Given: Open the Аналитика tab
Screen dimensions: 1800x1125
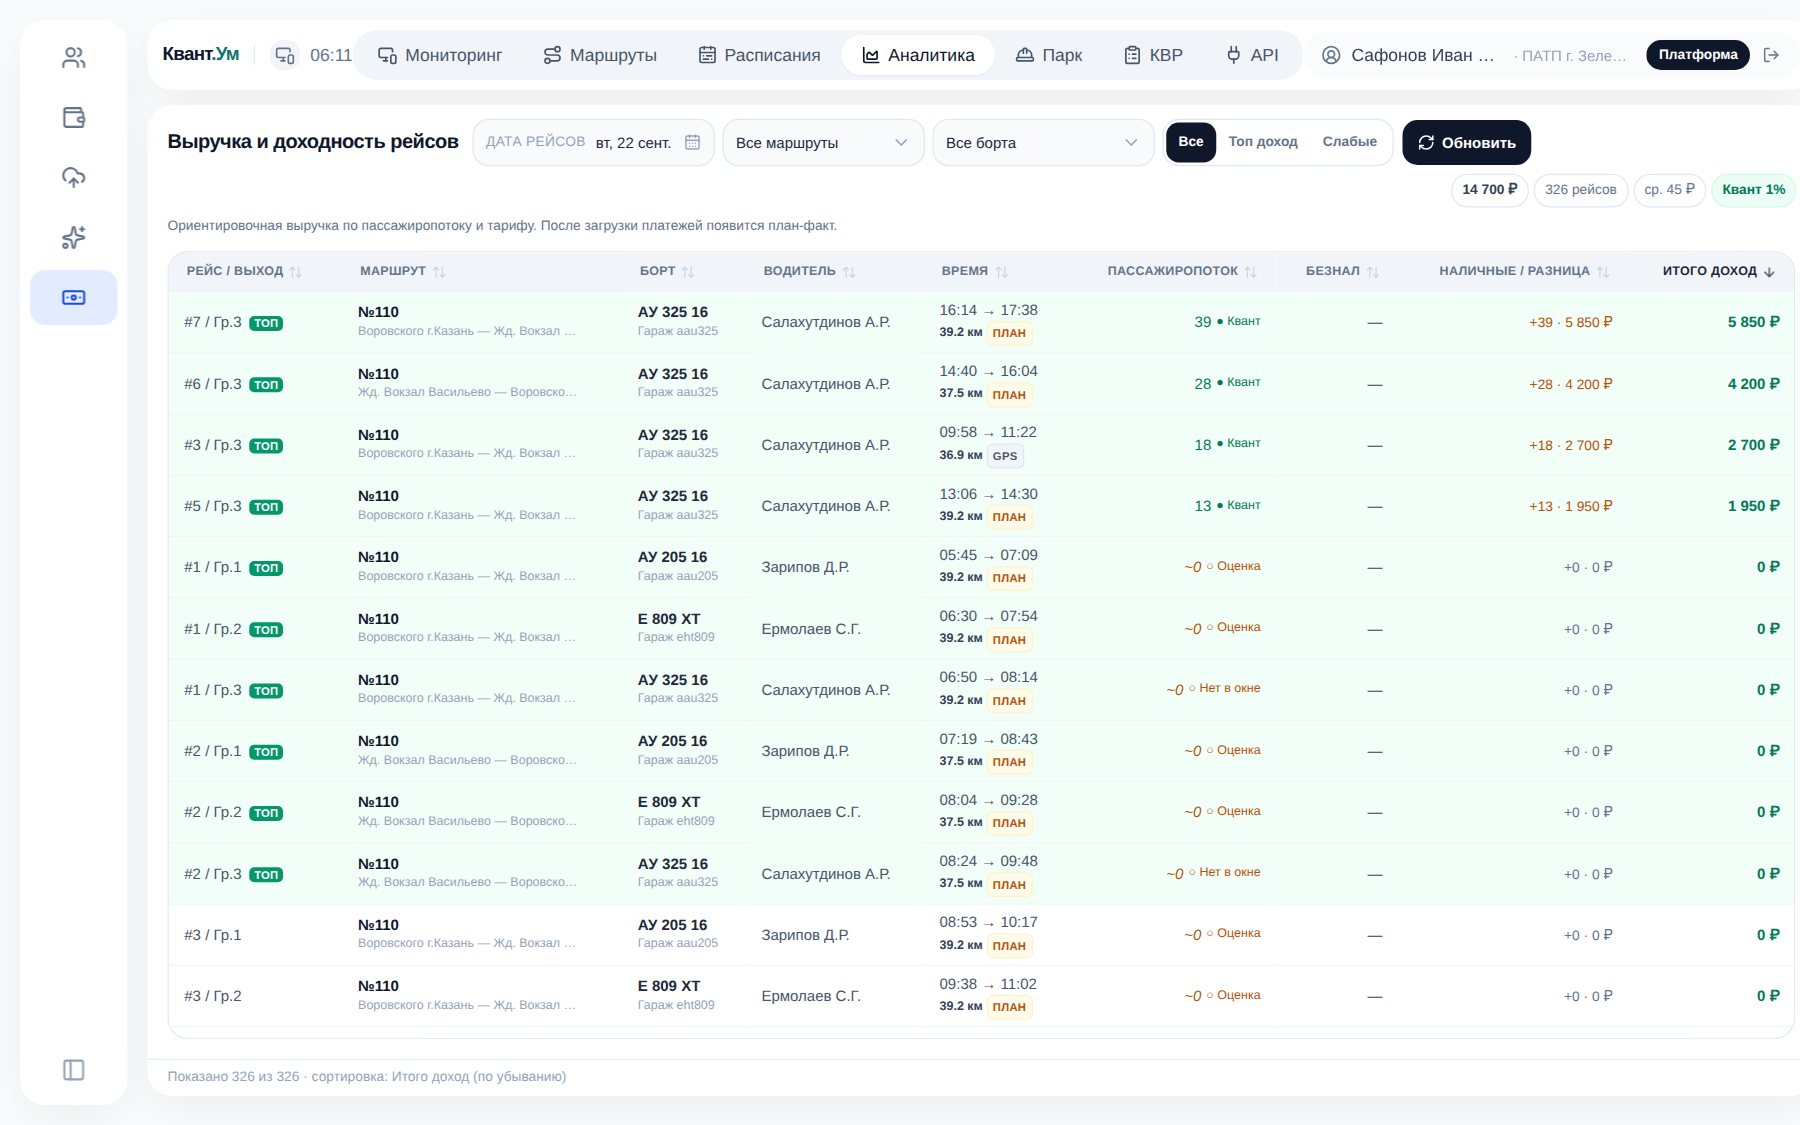Looking at the screenshot, I should click(x=918, y=55).
